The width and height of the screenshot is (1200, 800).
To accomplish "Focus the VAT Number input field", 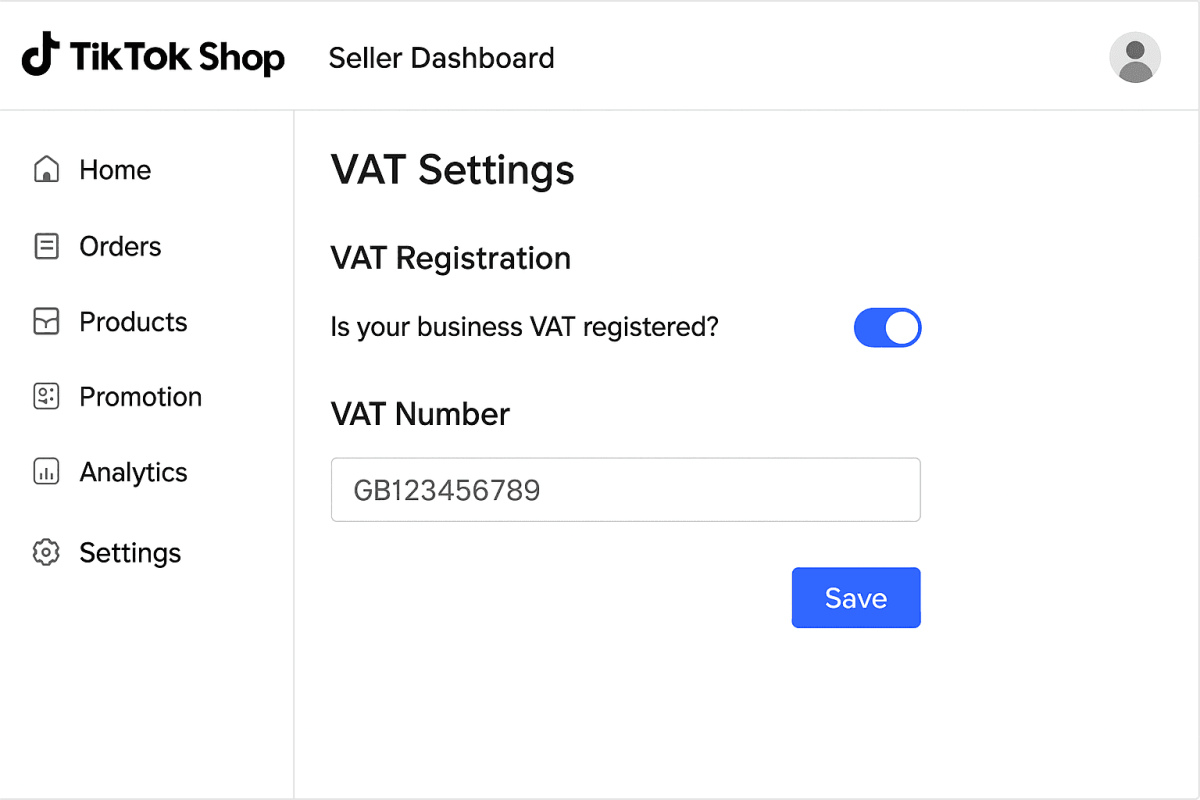I will (x=625, y=490).
